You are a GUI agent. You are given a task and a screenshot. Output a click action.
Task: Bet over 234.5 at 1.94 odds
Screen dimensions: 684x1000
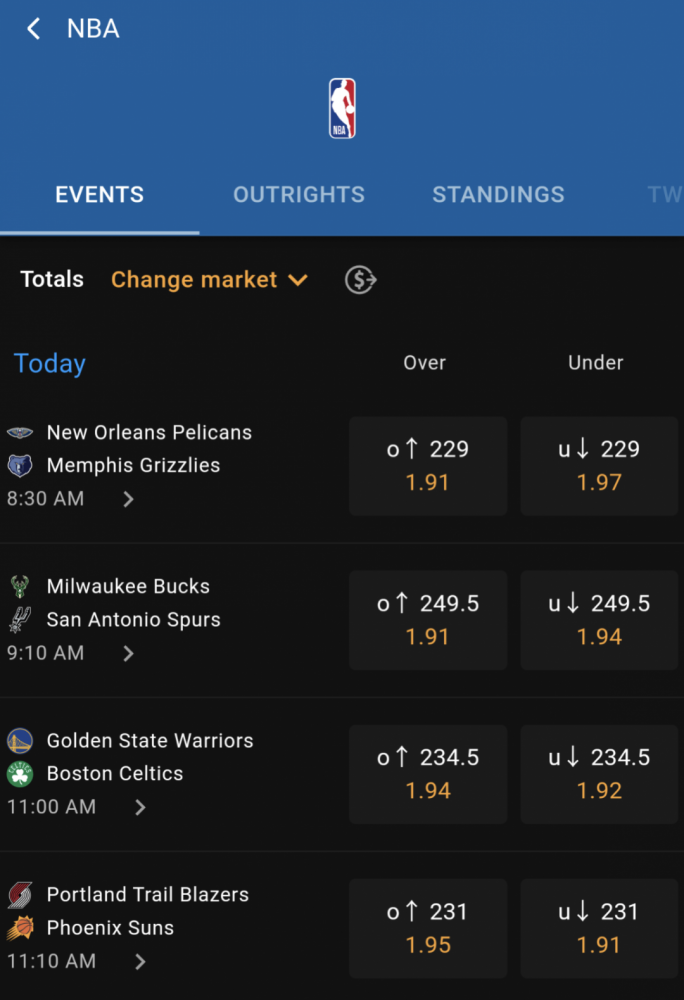[x=428, y=774]
